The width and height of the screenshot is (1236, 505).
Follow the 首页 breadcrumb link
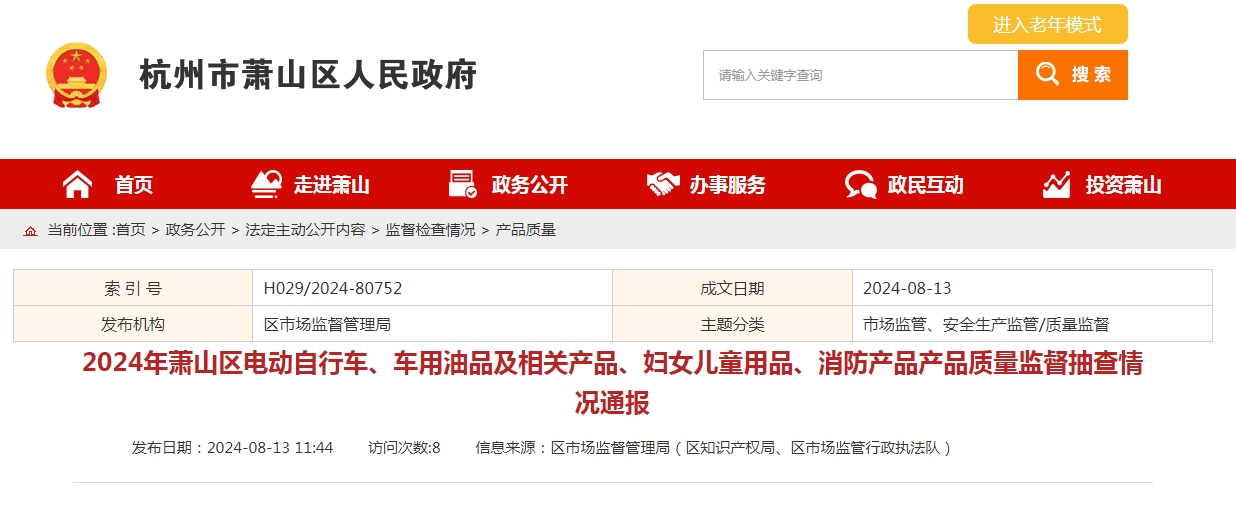[x=130, y=230]
